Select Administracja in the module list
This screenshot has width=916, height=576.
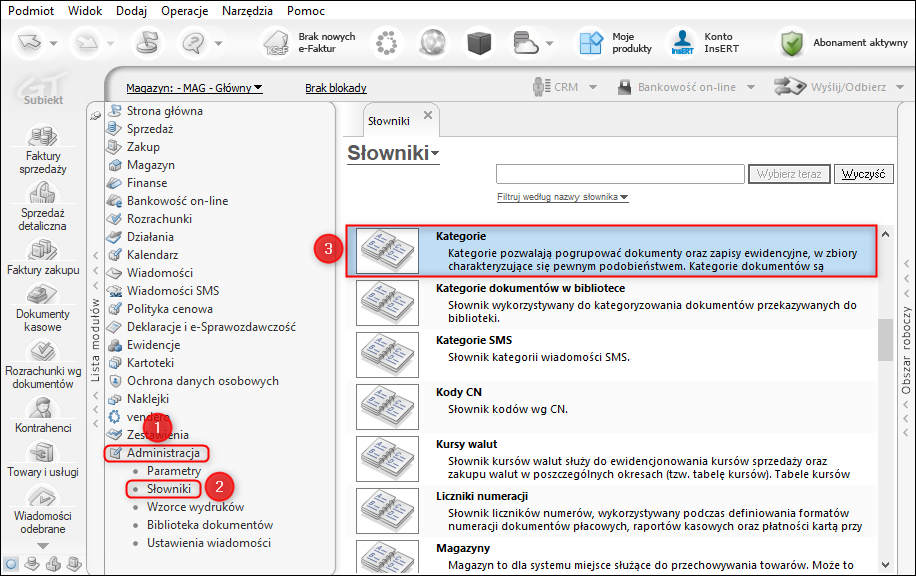[163, 453]
